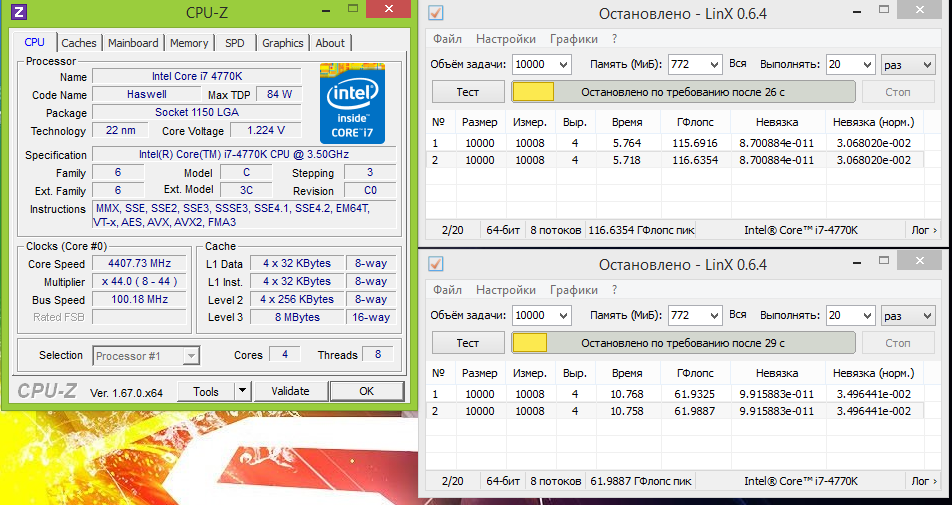
Task: Click the lower LinX window title icon
Action: point(435,264)
